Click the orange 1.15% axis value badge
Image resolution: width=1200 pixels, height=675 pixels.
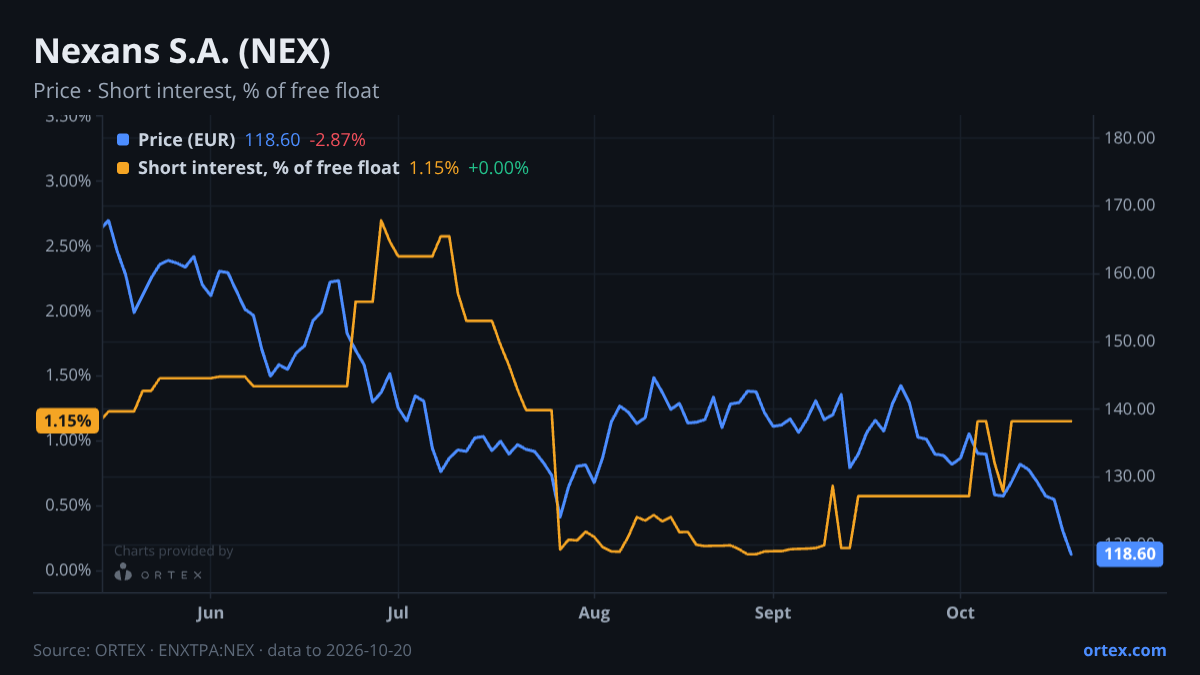coord(67,421)
